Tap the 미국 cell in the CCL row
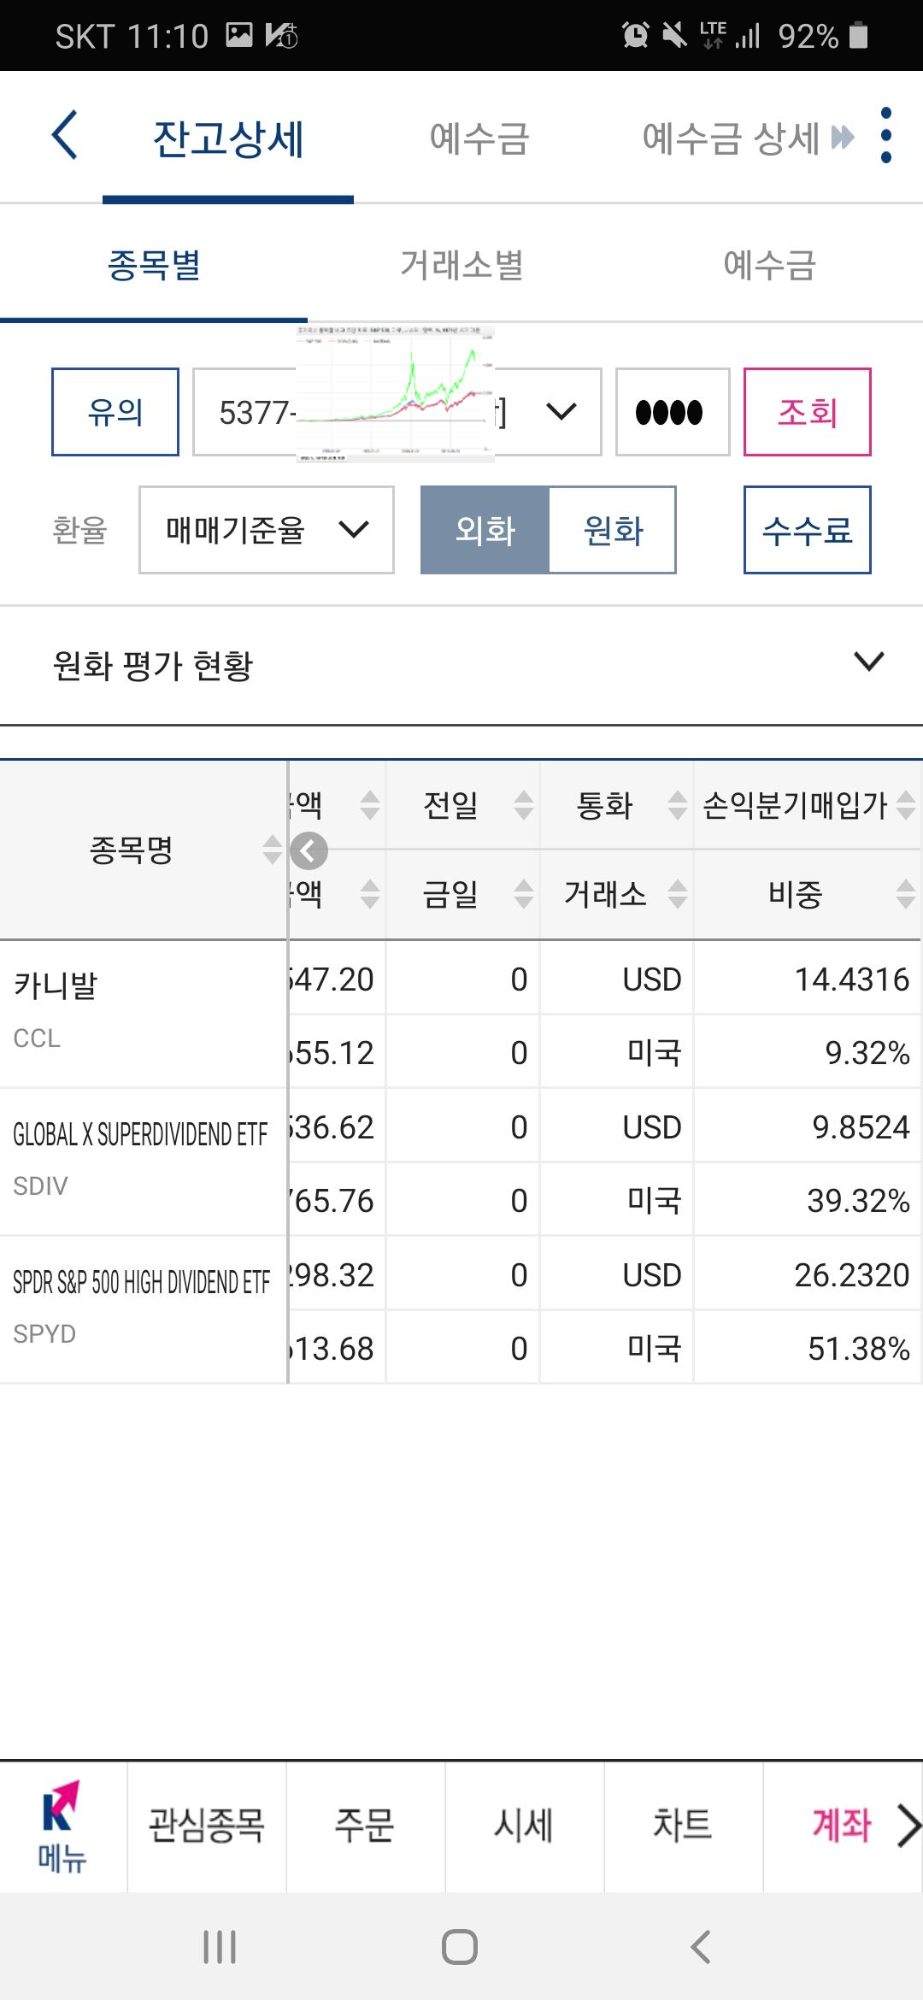923x2000 pixels. 617,1053
